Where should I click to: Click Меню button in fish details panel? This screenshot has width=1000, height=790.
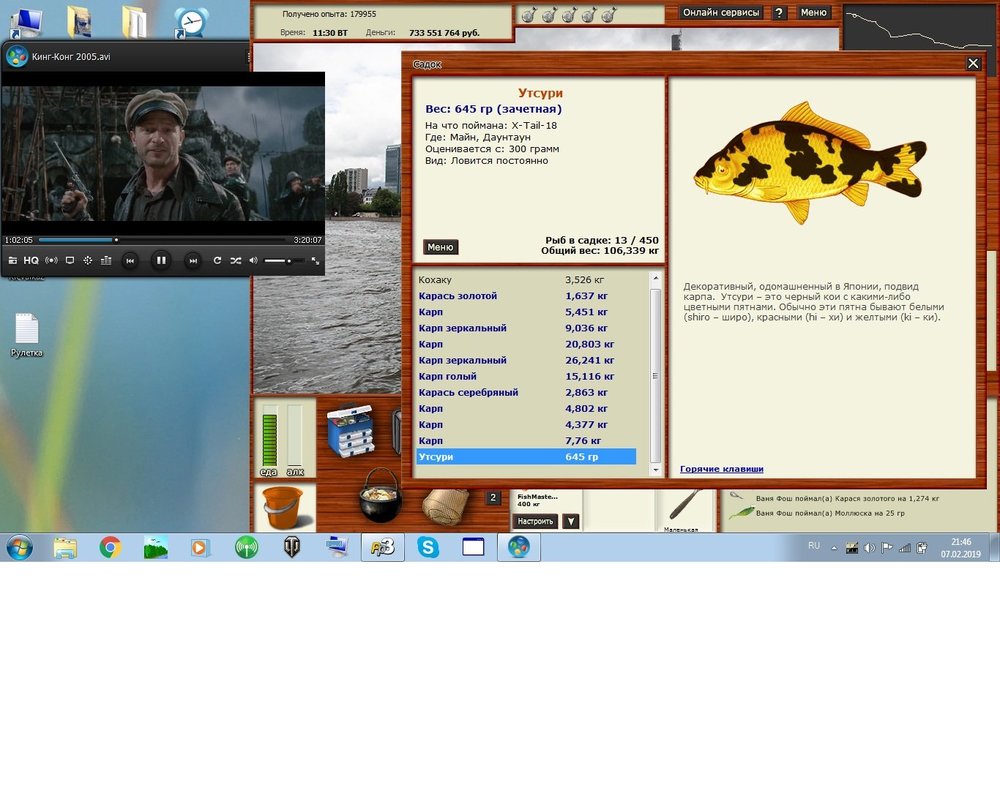coord(440,247)
